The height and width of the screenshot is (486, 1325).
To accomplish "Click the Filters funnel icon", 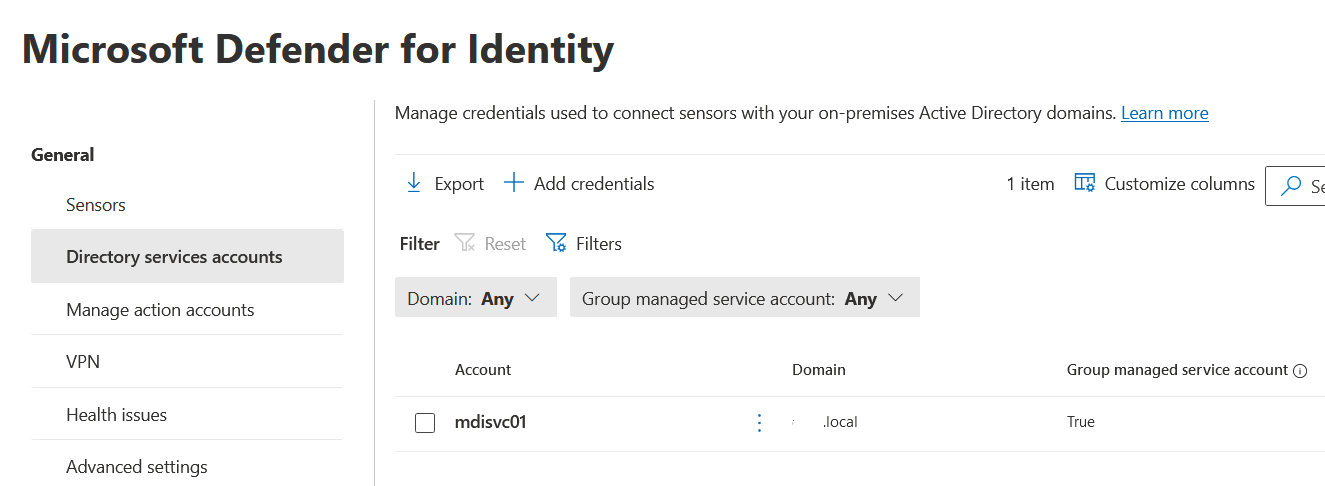I will pos(556,243).
